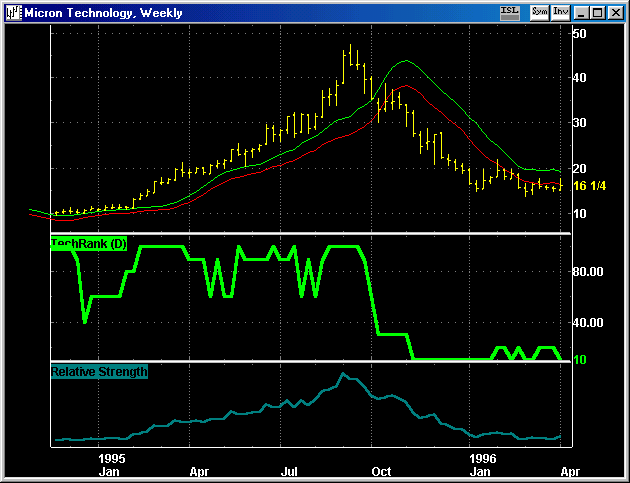Click the 50 price axis label
Viewport: 630px width, 483px height.
580,33
